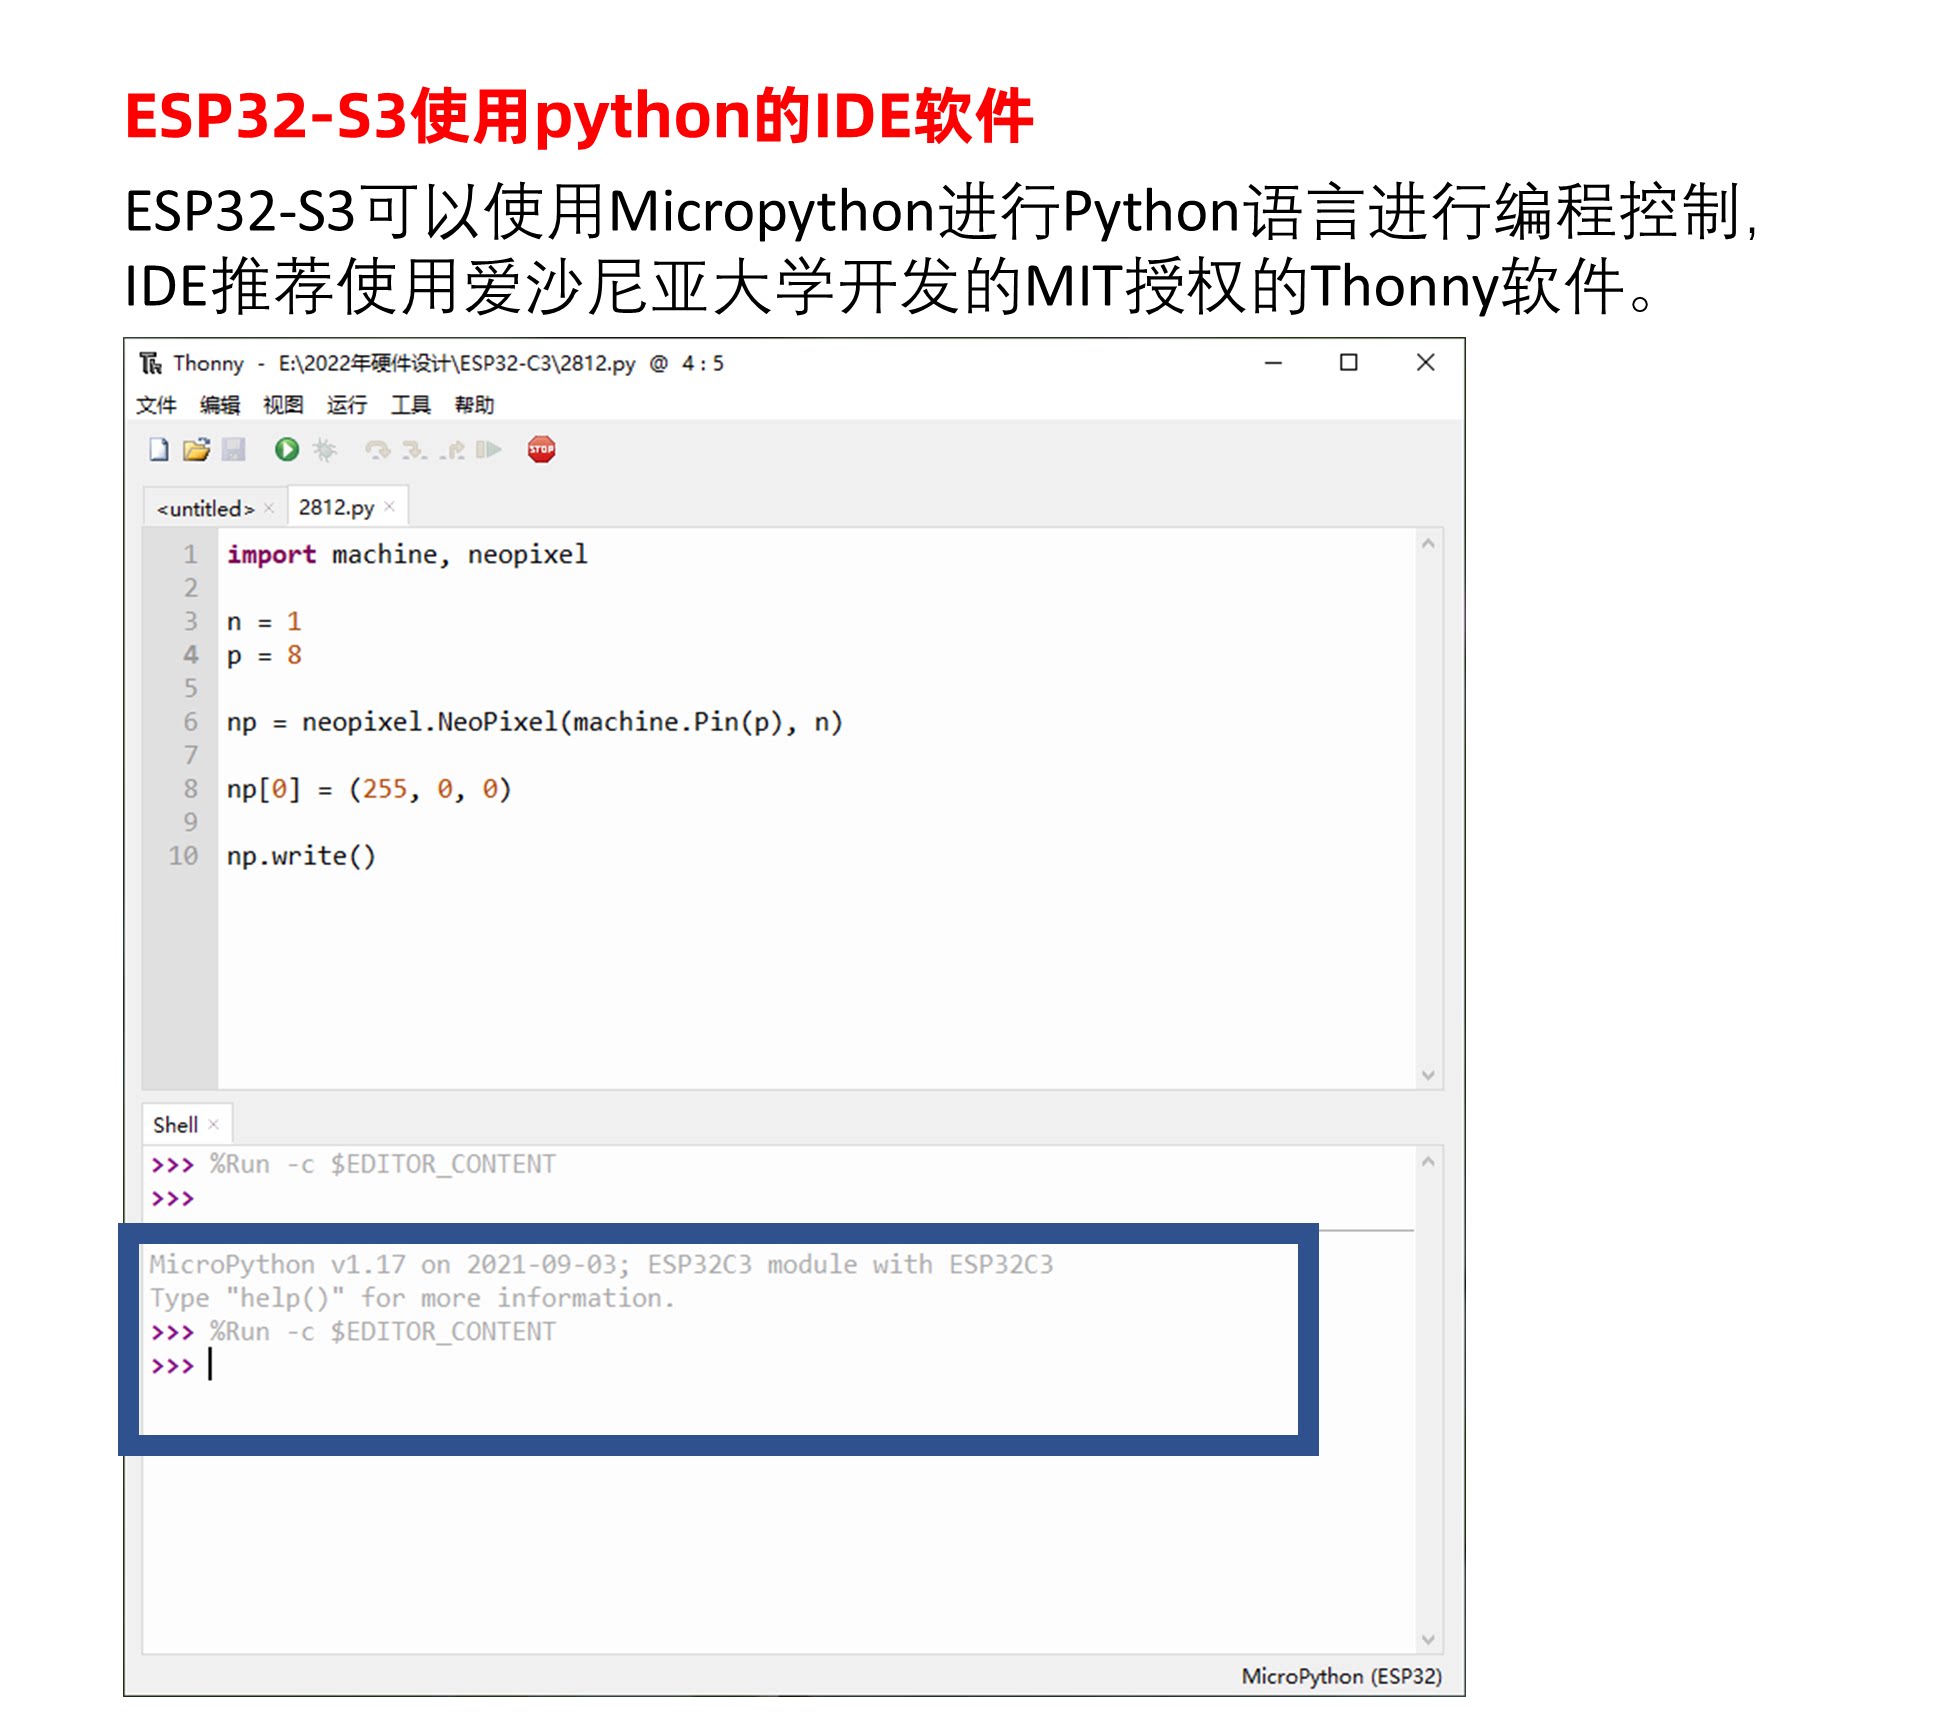Close the 2812.py tab
This screenshot has height=1732, width=1948.
390,507
